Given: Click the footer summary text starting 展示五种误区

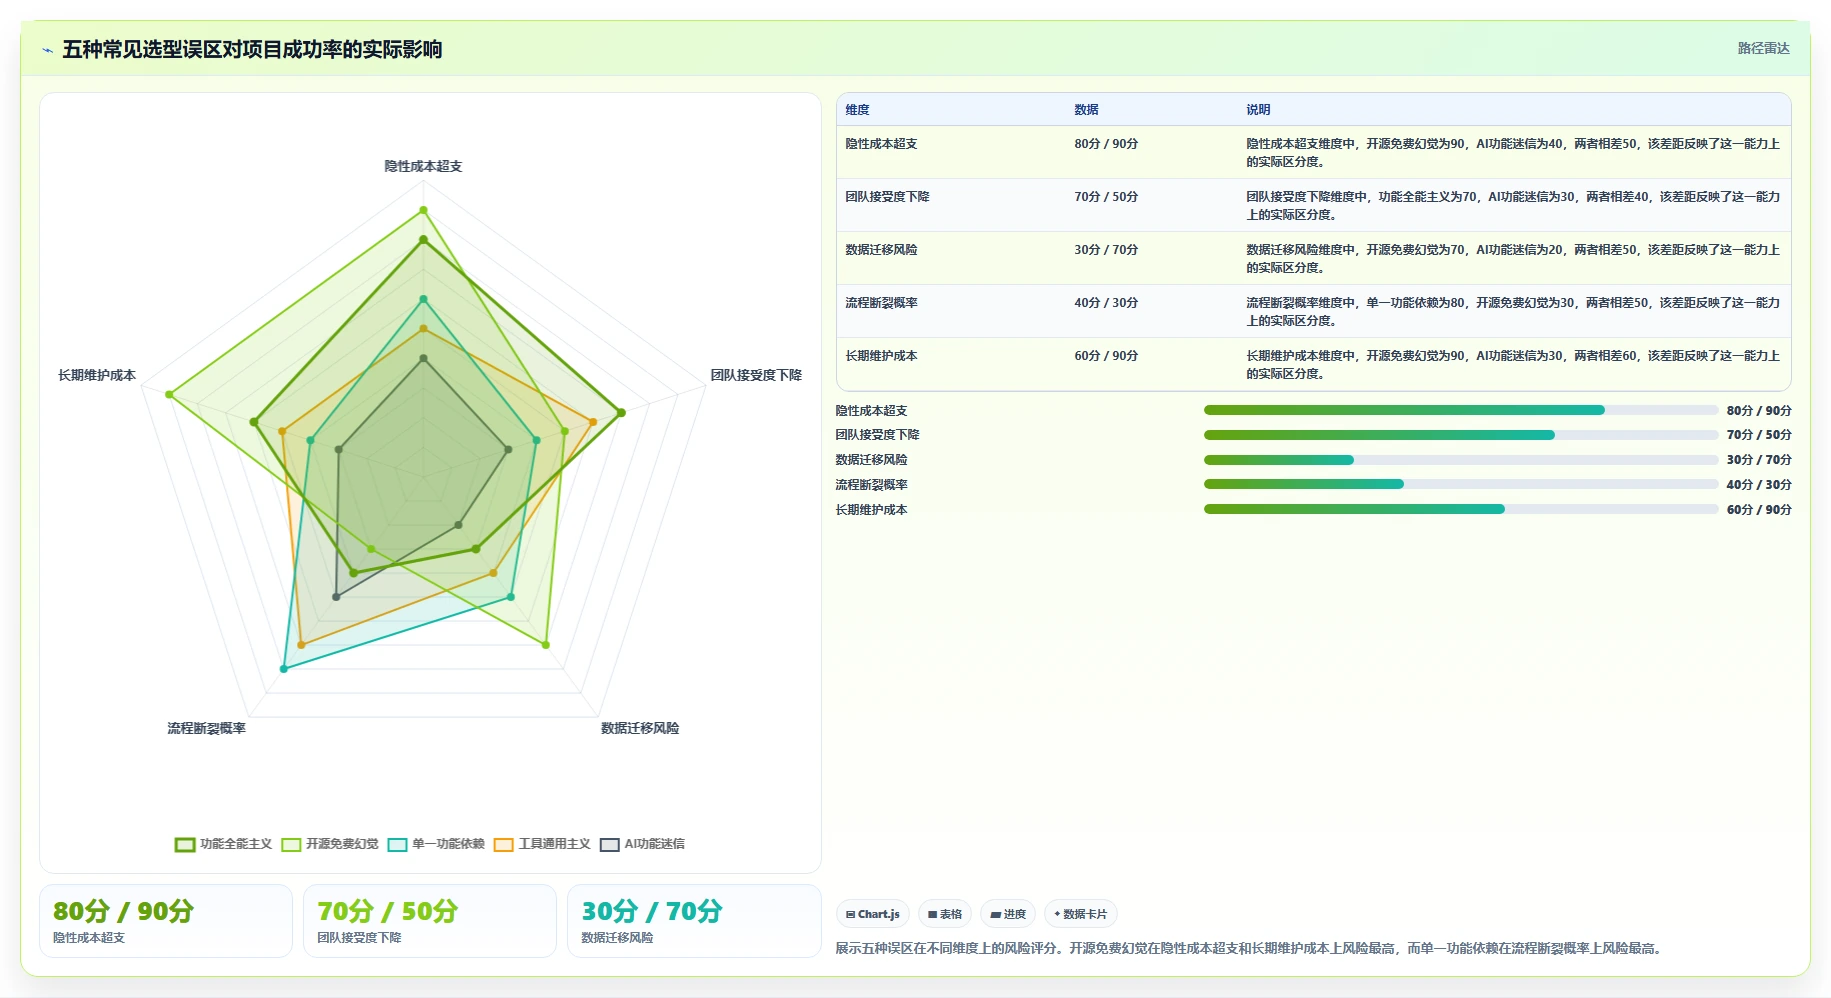Looking at the screenshot, I should coord(1250,948).
